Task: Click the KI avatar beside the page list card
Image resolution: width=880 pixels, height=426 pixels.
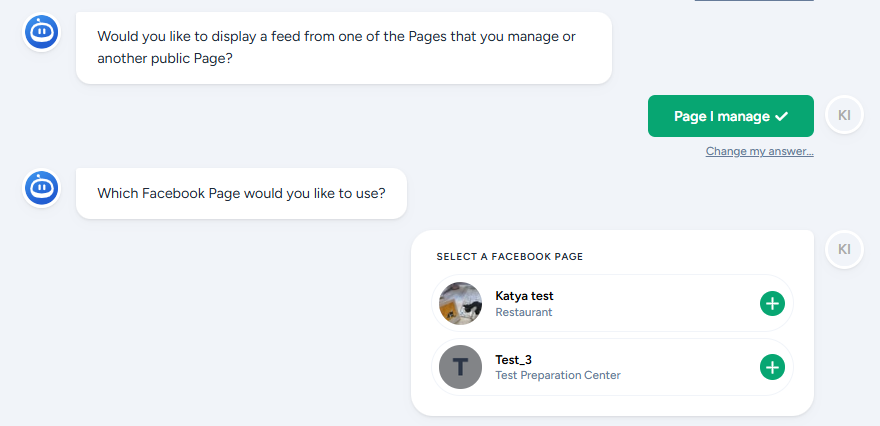Action: point(844,249)
